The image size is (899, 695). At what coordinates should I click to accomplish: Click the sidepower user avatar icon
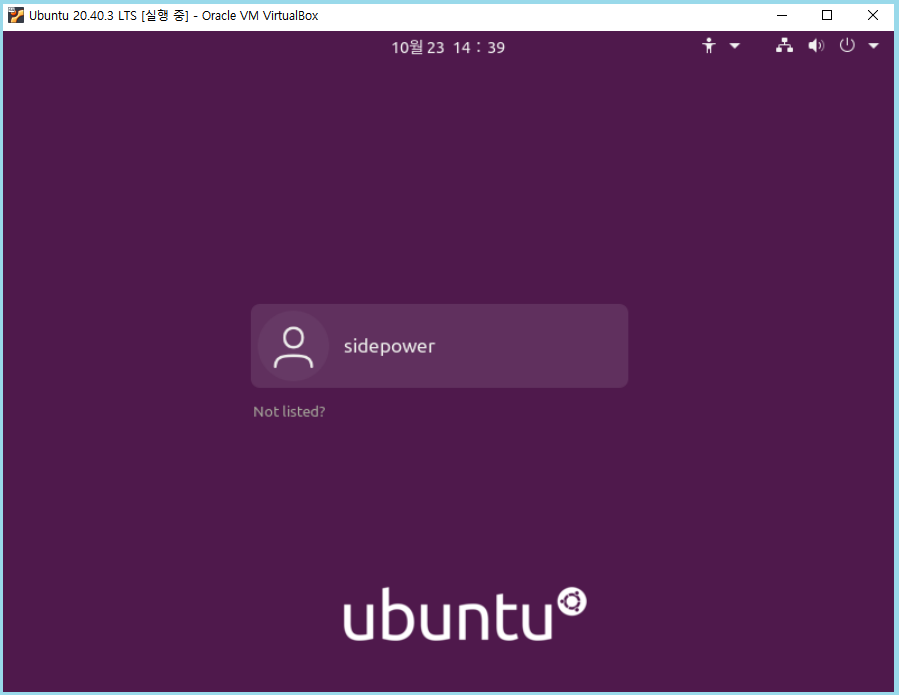(293, 346)
